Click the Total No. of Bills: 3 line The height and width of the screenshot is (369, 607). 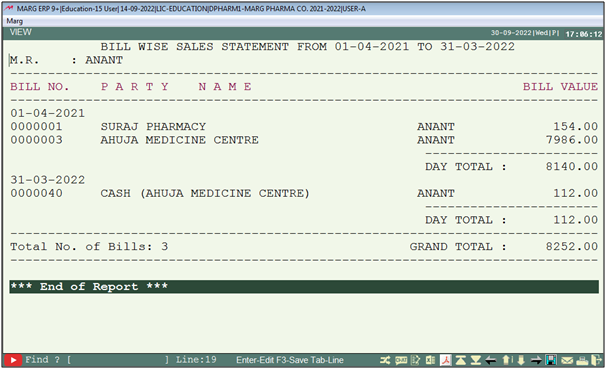tap(89, 247)
